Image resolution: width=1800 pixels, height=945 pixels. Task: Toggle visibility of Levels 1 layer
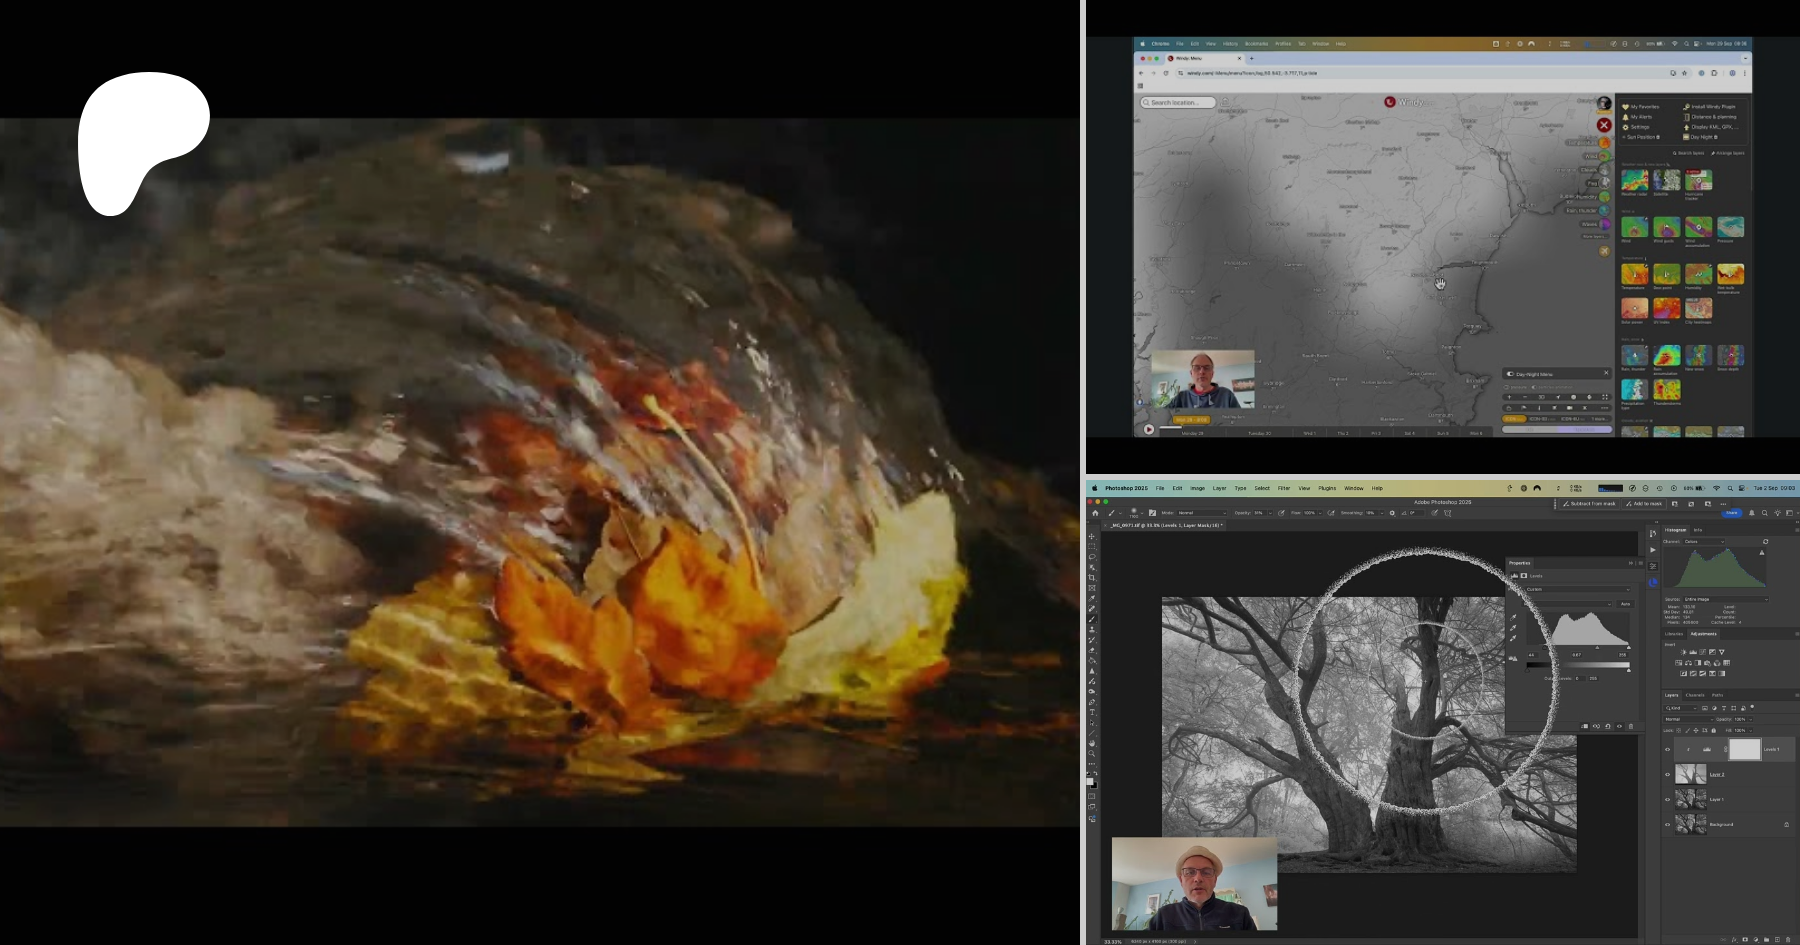1667,750
